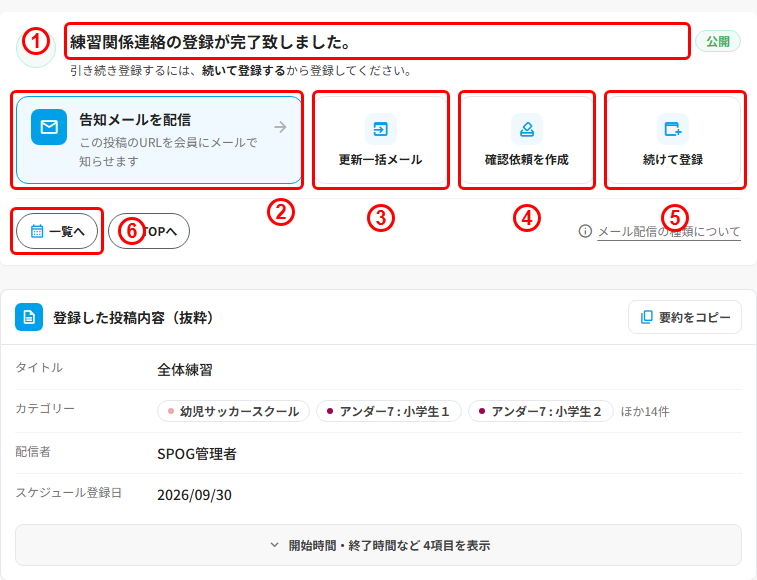Select the アンダー7 : 小学生１ category chip
The height and width of the screenshot is (580, 757).
(x=389, y=411)
